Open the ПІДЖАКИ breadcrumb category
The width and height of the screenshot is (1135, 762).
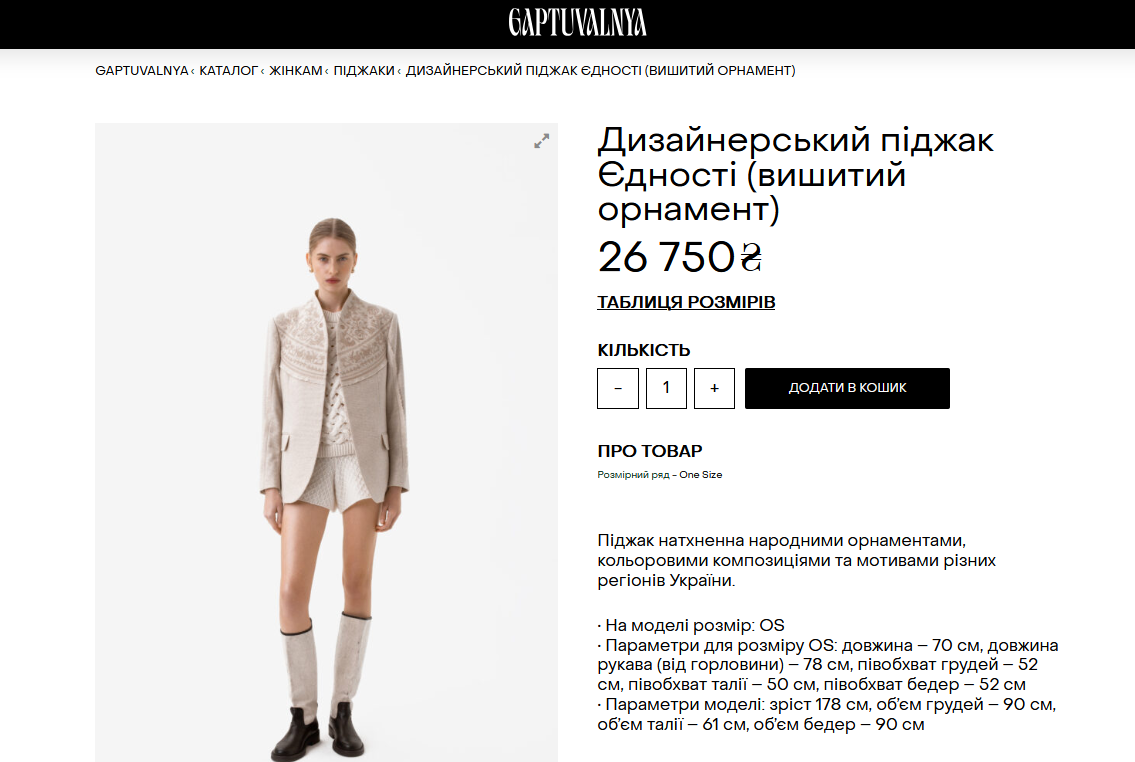coord(364,70)
